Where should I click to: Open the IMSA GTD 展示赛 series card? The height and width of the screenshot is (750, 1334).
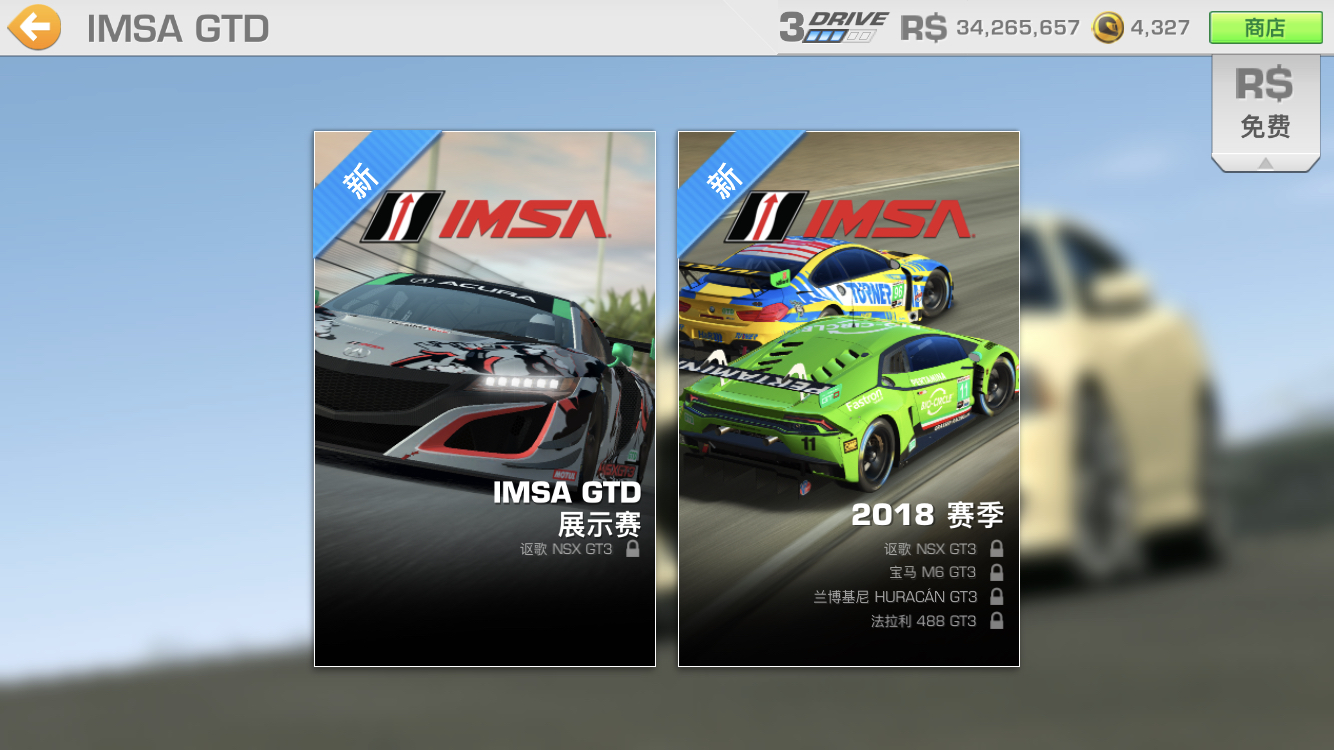point(485,399)
